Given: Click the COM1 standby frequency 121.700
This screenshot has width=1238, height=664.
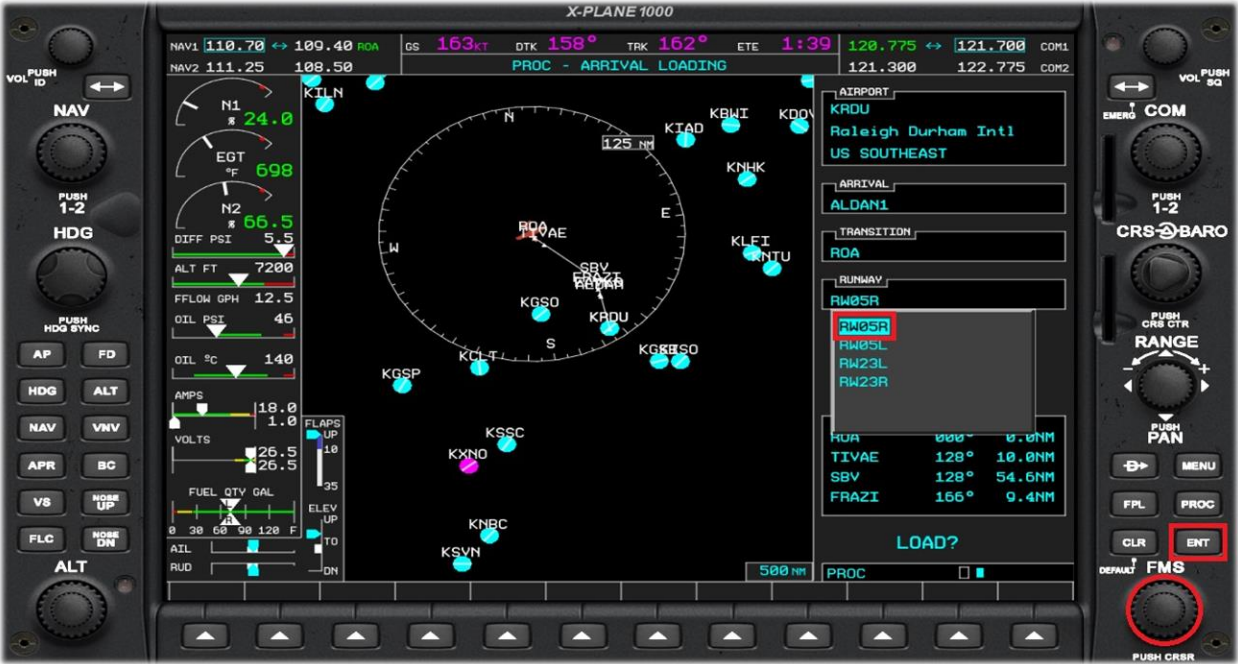Looking at the screenshot, I should (x=990, y=46).
